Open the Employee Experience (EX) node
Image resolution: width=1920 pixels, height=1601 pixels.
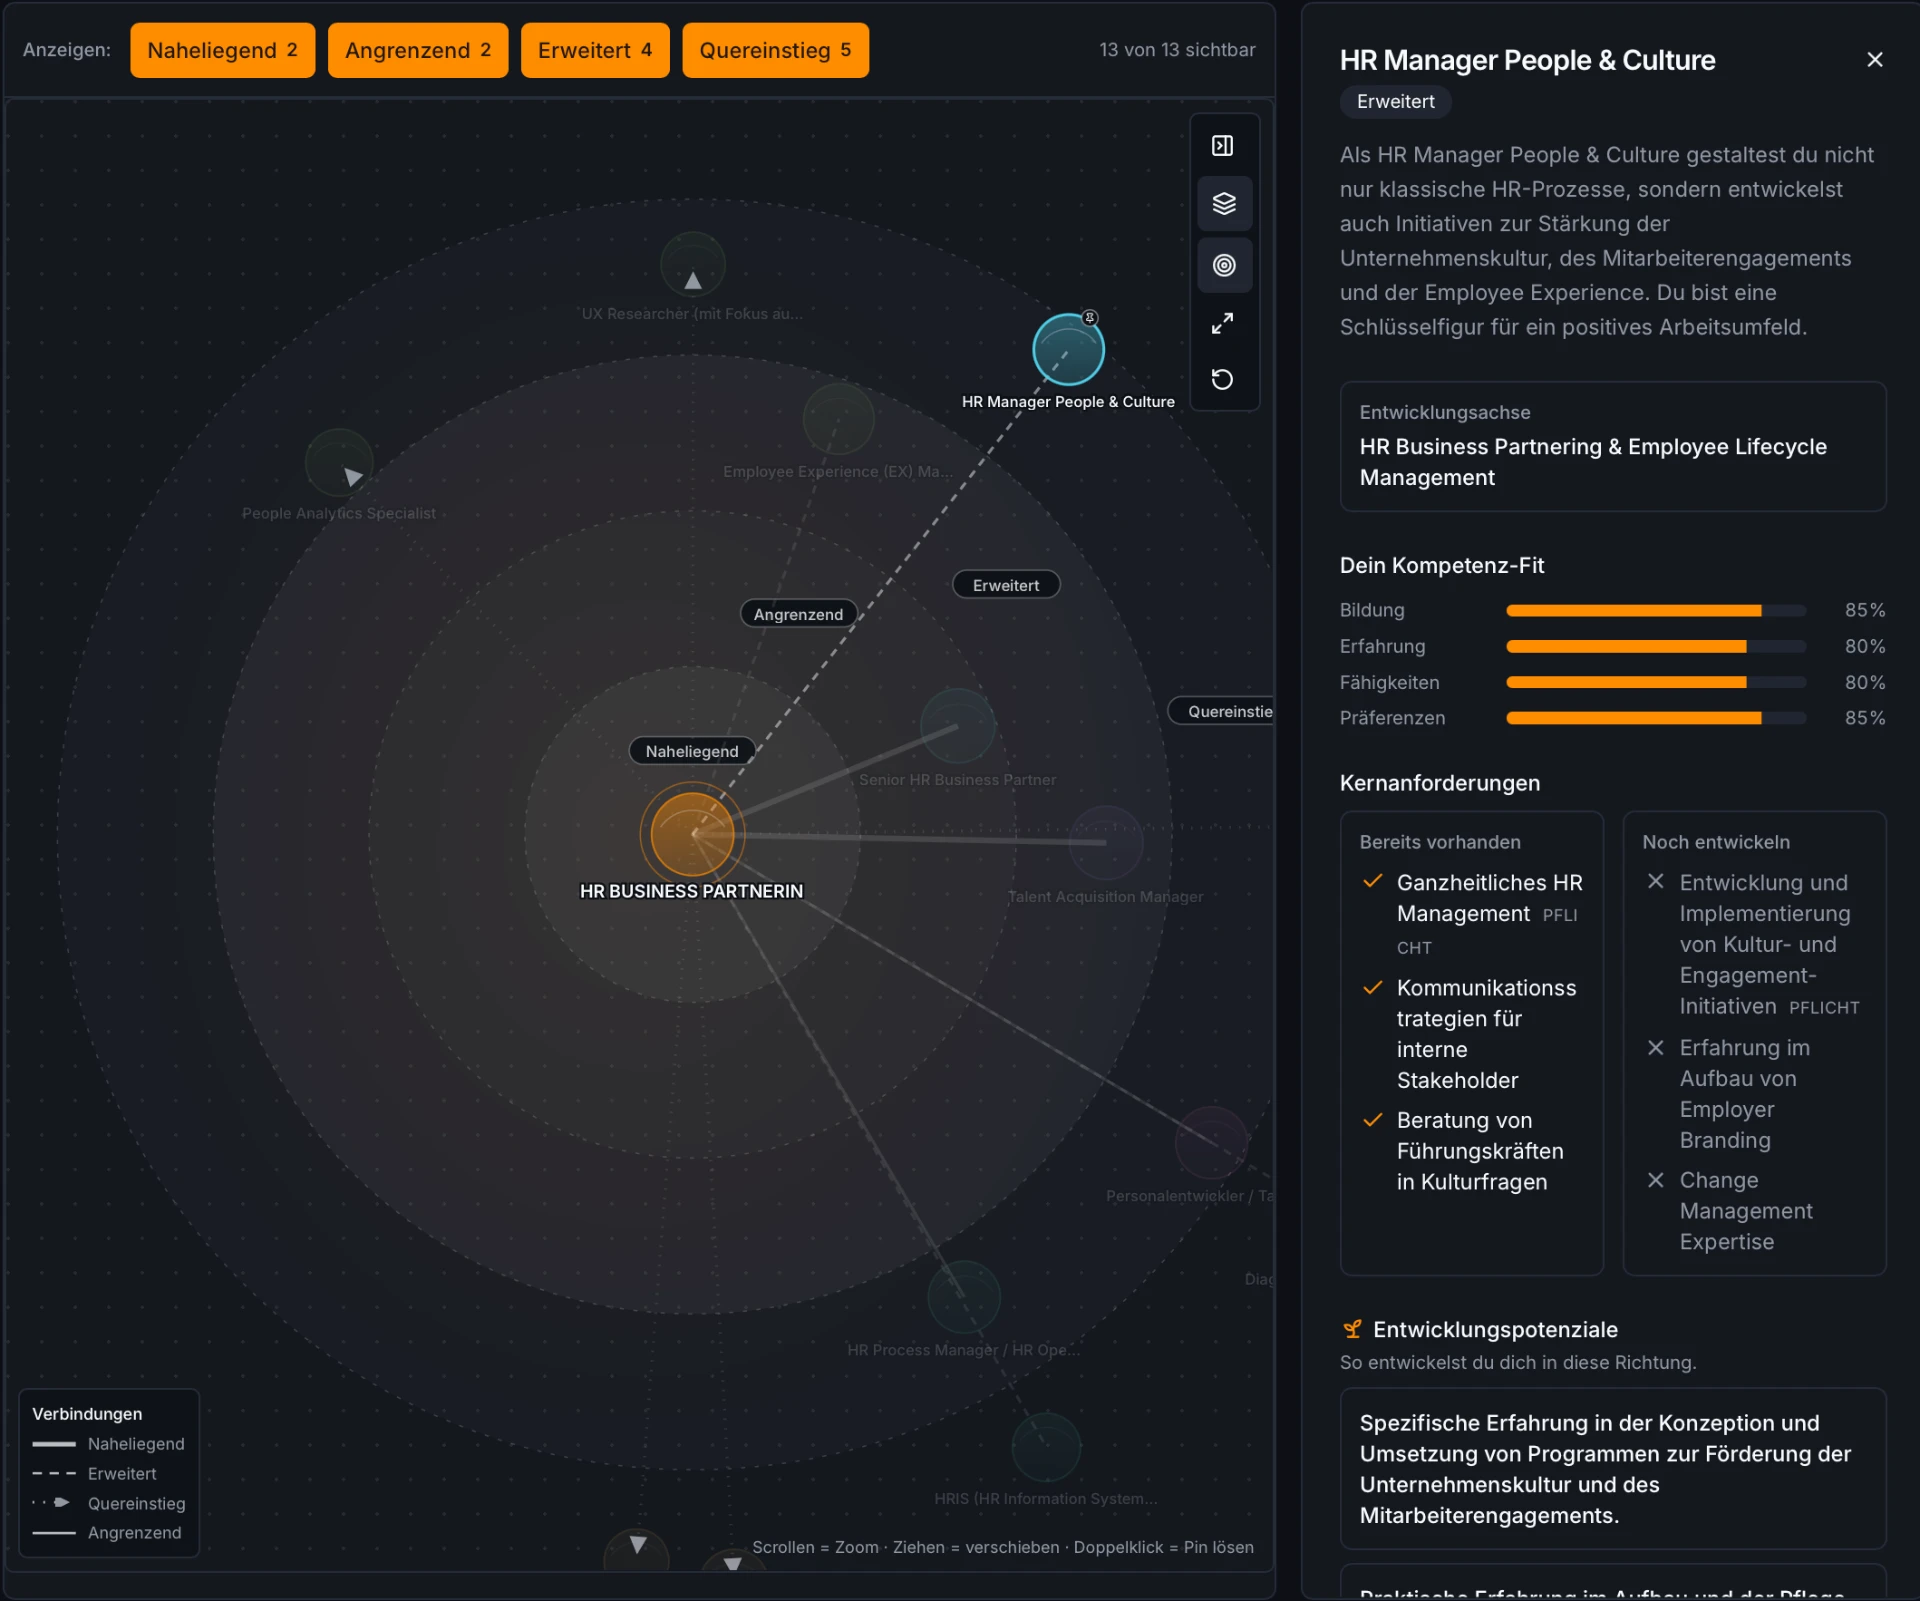[838, 420]
